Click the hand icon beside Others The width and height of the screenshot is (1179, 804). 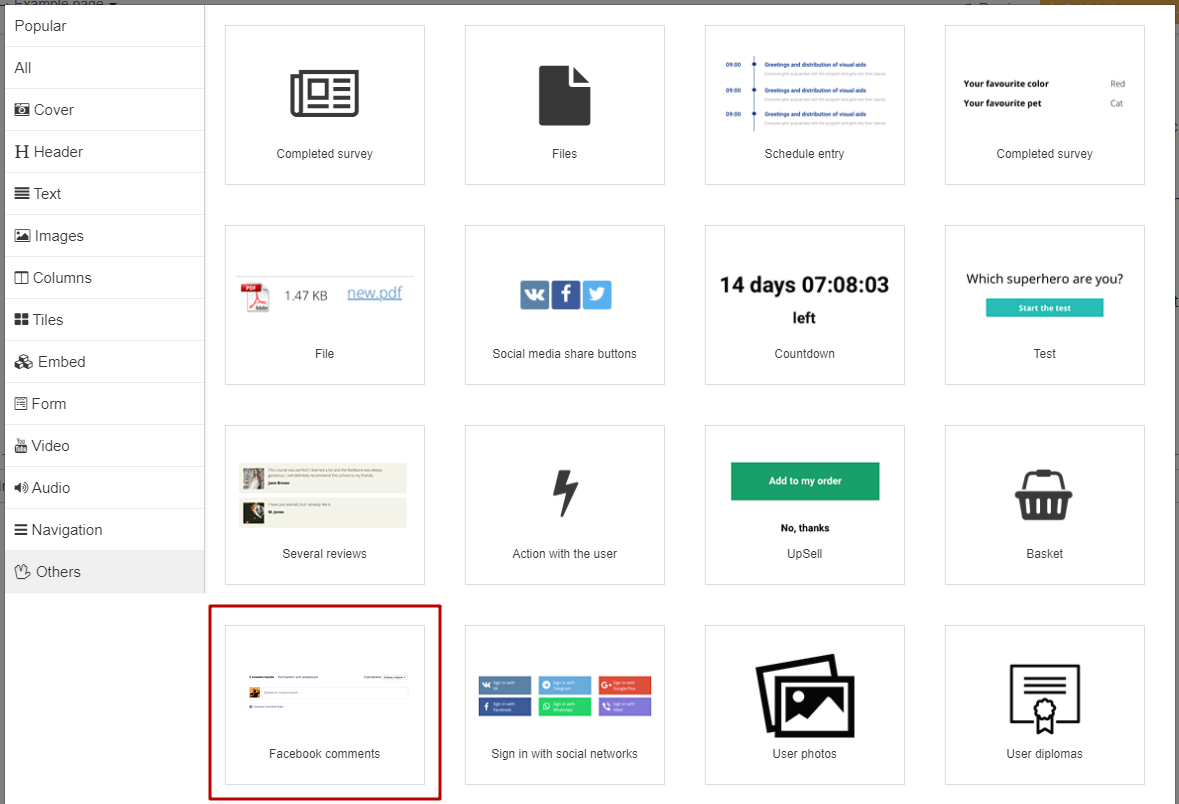pos(23,572)
